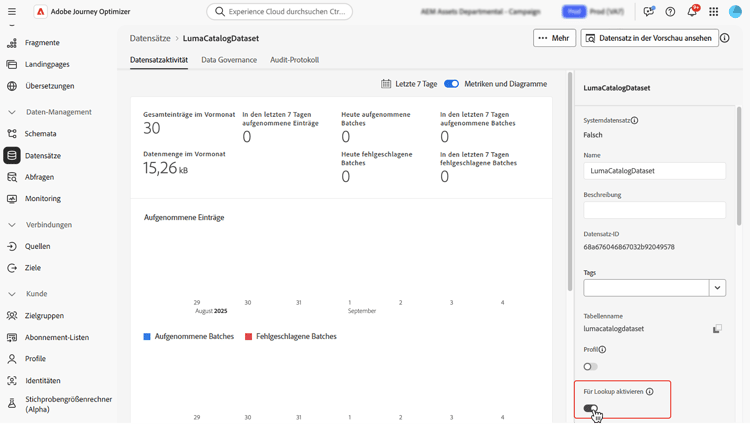Click the Monitoring sidebar icon
Image resolution: width=750 pixels, height=424 pixels.
coord(12,199)
